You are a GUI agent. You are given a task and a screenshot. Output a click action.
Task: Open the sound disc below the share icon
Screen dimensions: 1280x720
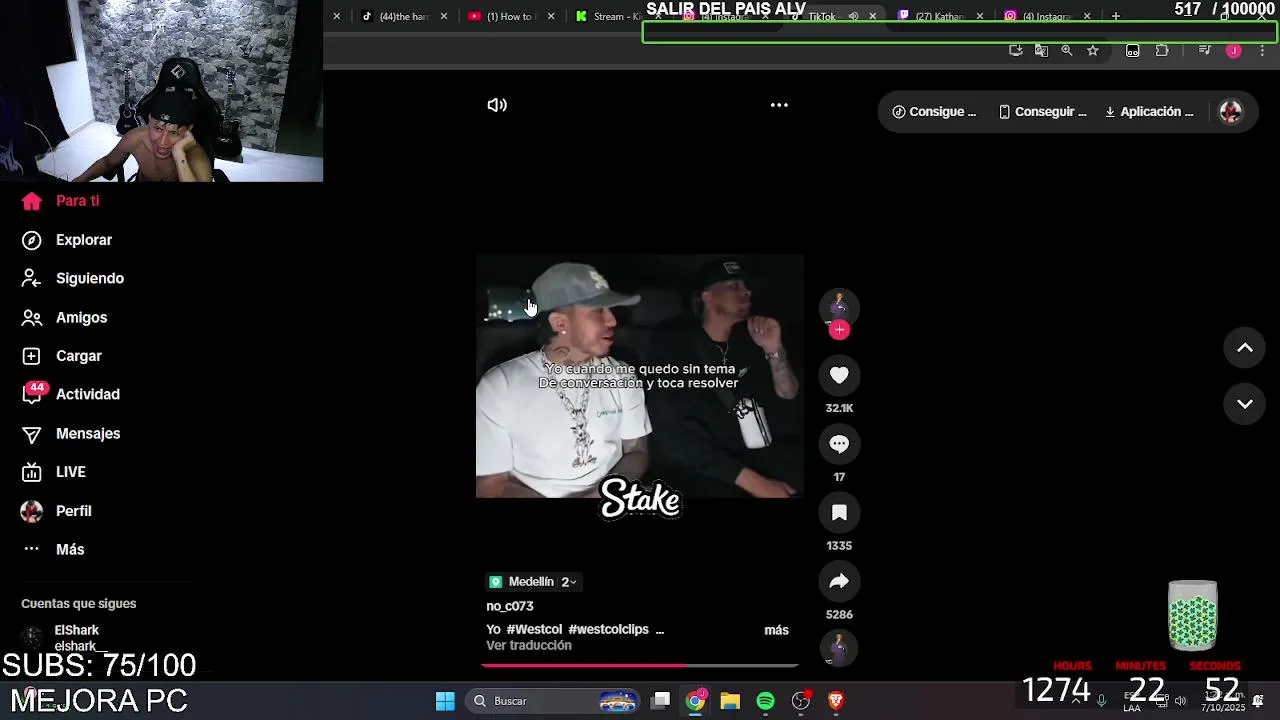839,648
